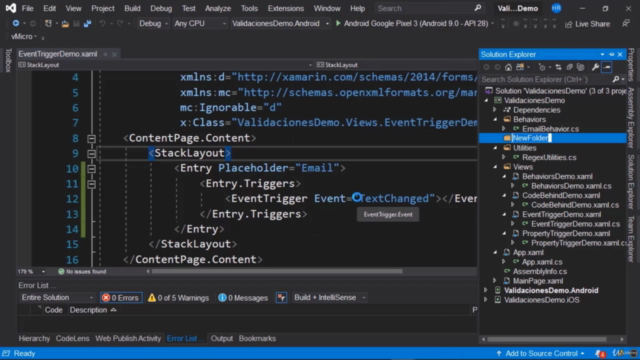Click the Visual Studio logo icon
The width and height of the screenshot is (640, 360).
coord(11,8)
